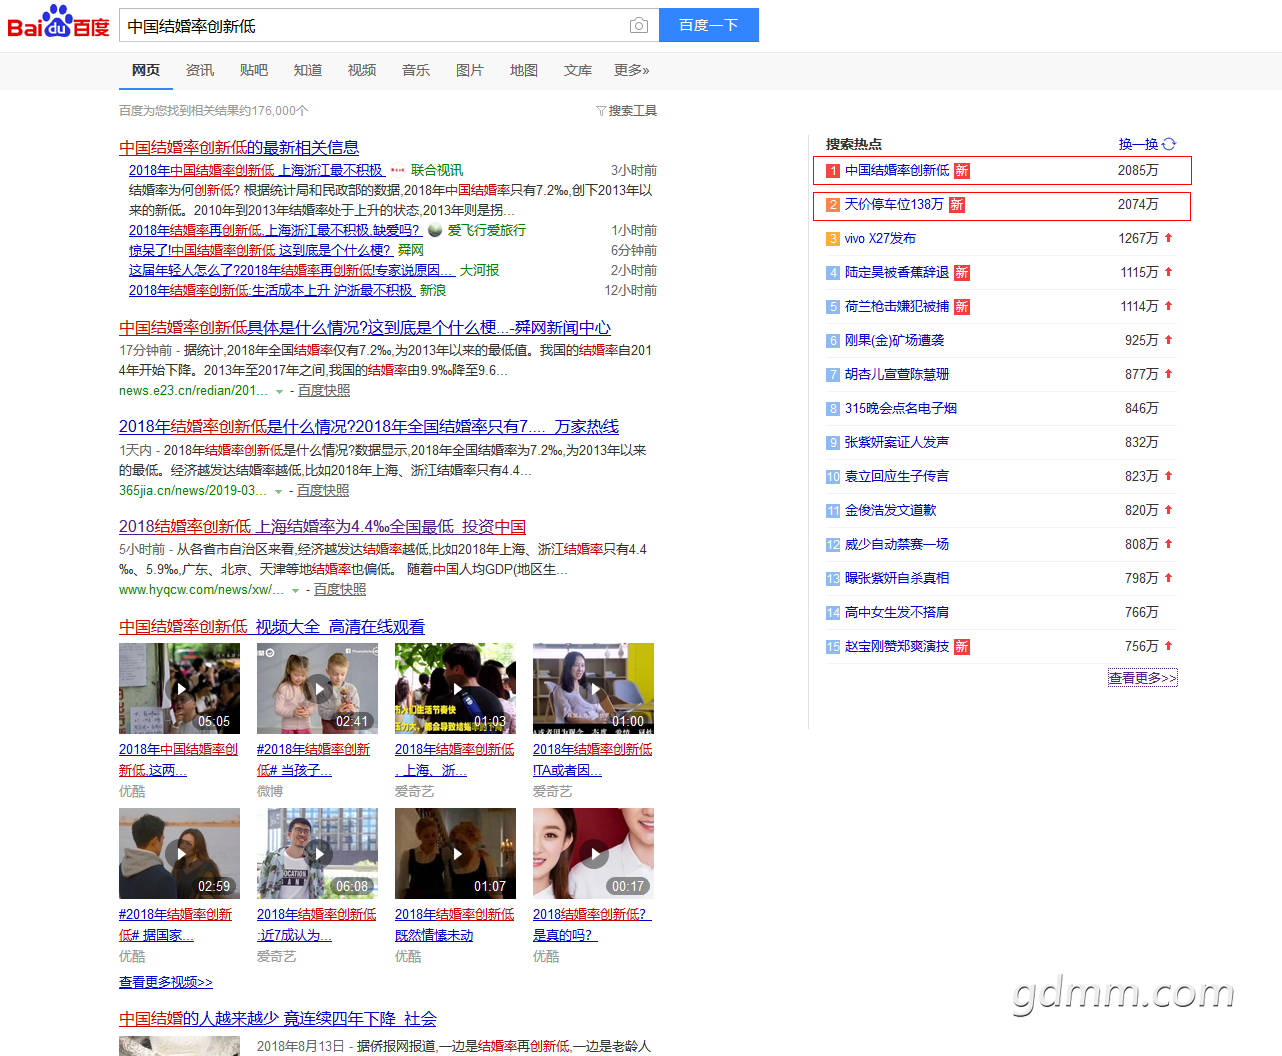
Task: Play the 02:41 video thumbnail
Action: click(317, 688)
